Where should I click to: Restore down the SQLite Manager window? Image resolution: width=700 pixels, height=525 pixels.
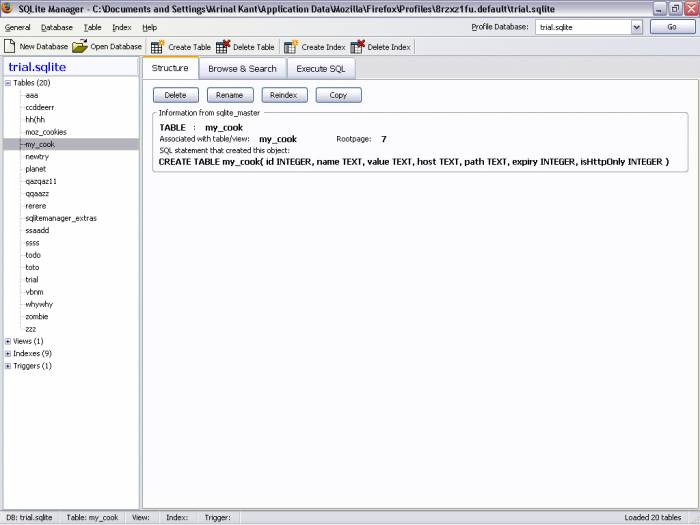[675, 8]
